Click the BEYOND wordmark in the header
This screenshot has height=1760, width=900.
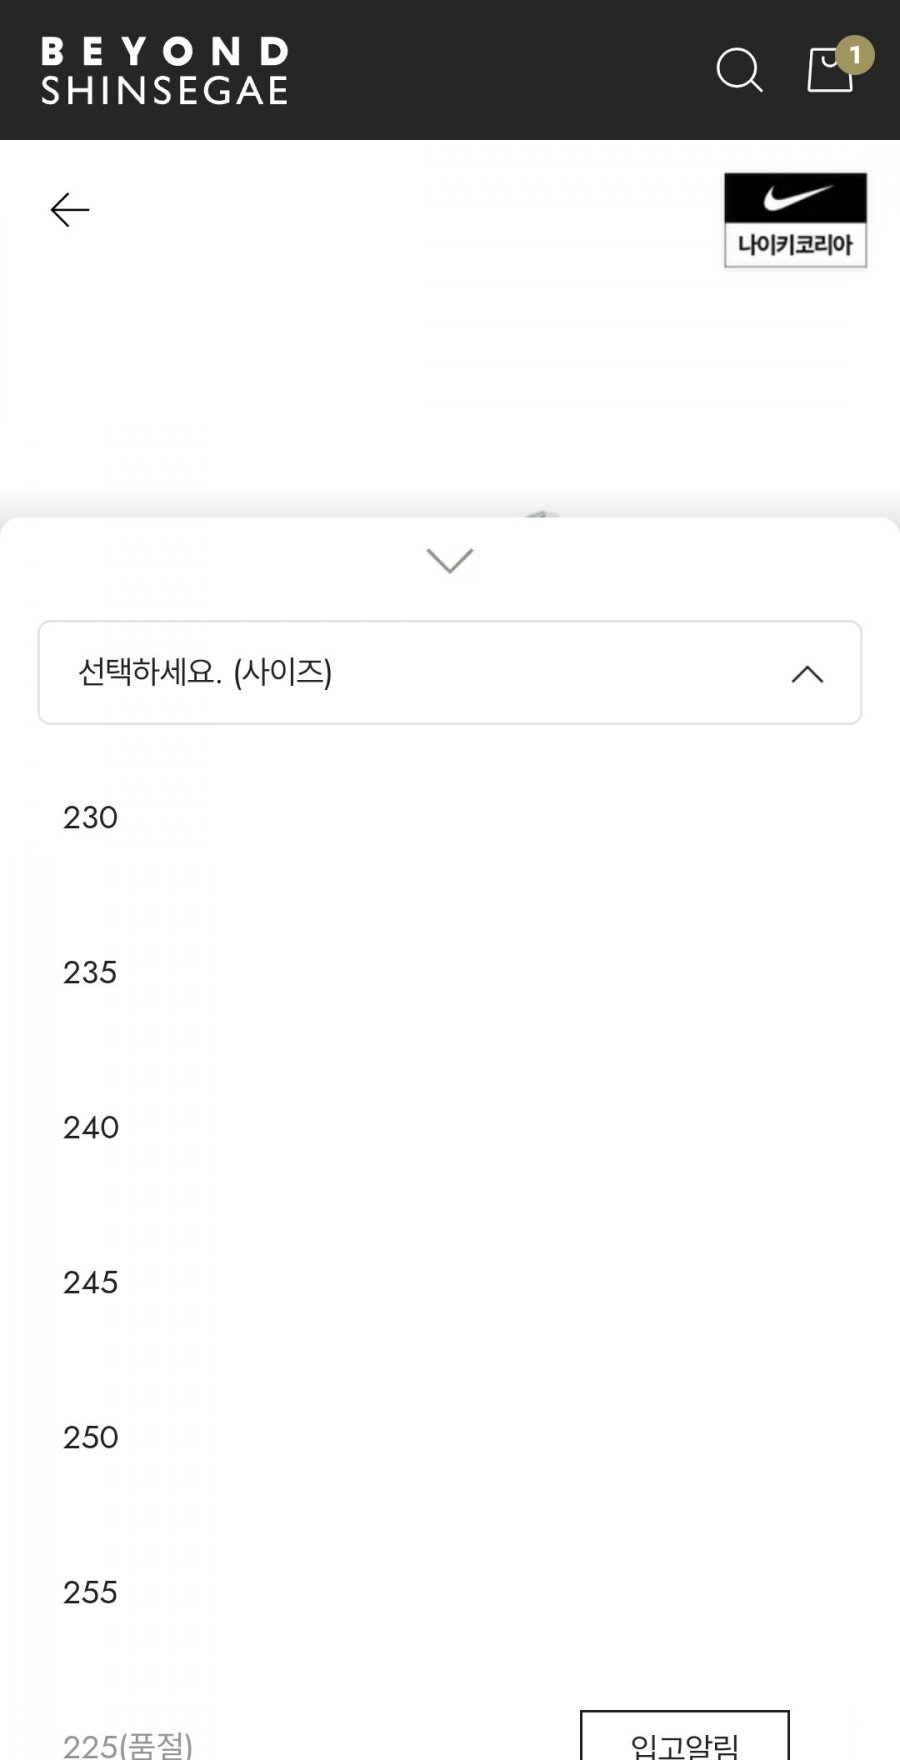click(x=165, y=51)
